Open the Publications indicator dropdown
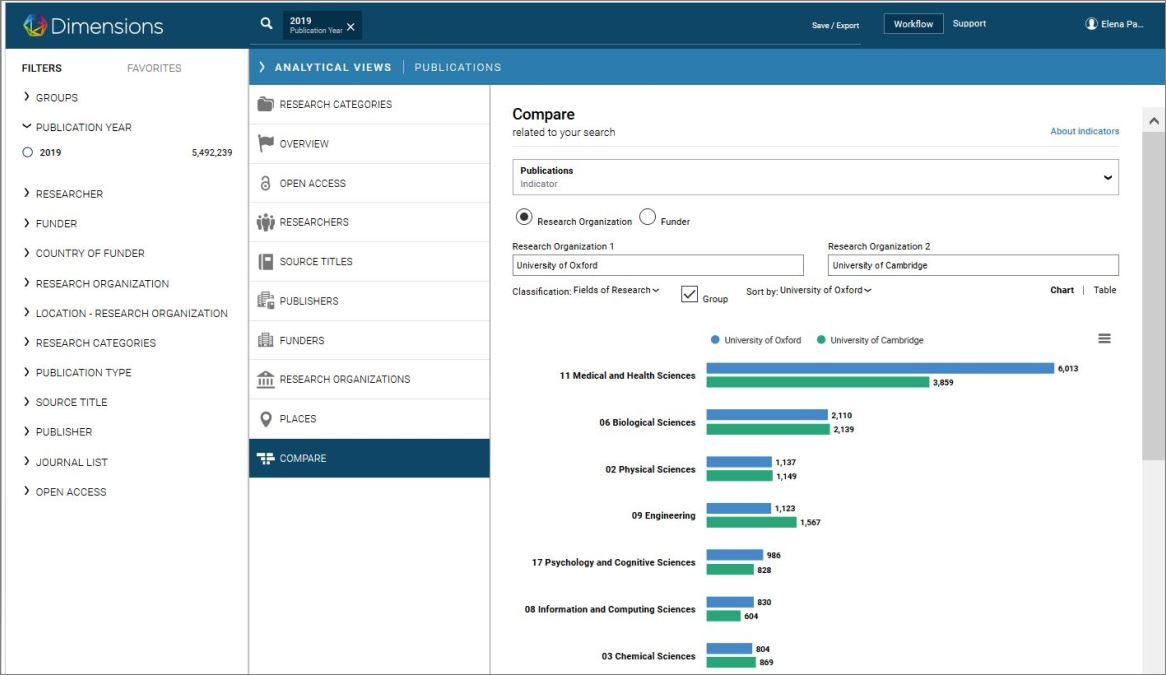 click(x=815, y=177)
